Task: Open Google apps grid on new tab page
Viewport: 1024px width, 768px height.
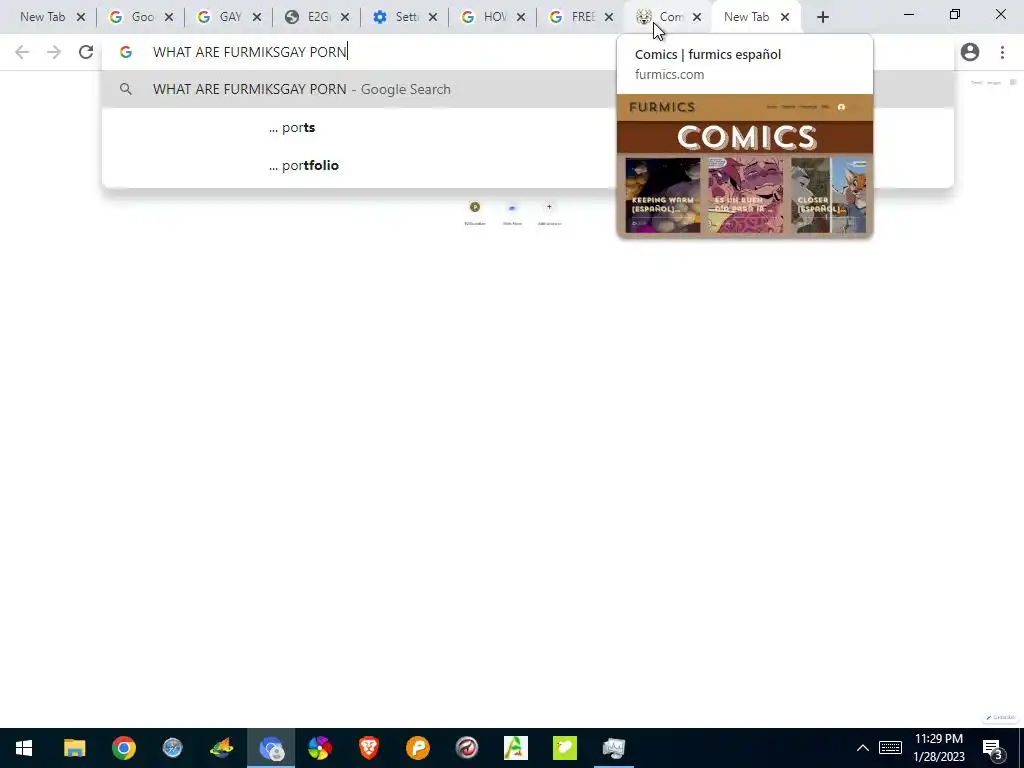Action: [1013, 82]
